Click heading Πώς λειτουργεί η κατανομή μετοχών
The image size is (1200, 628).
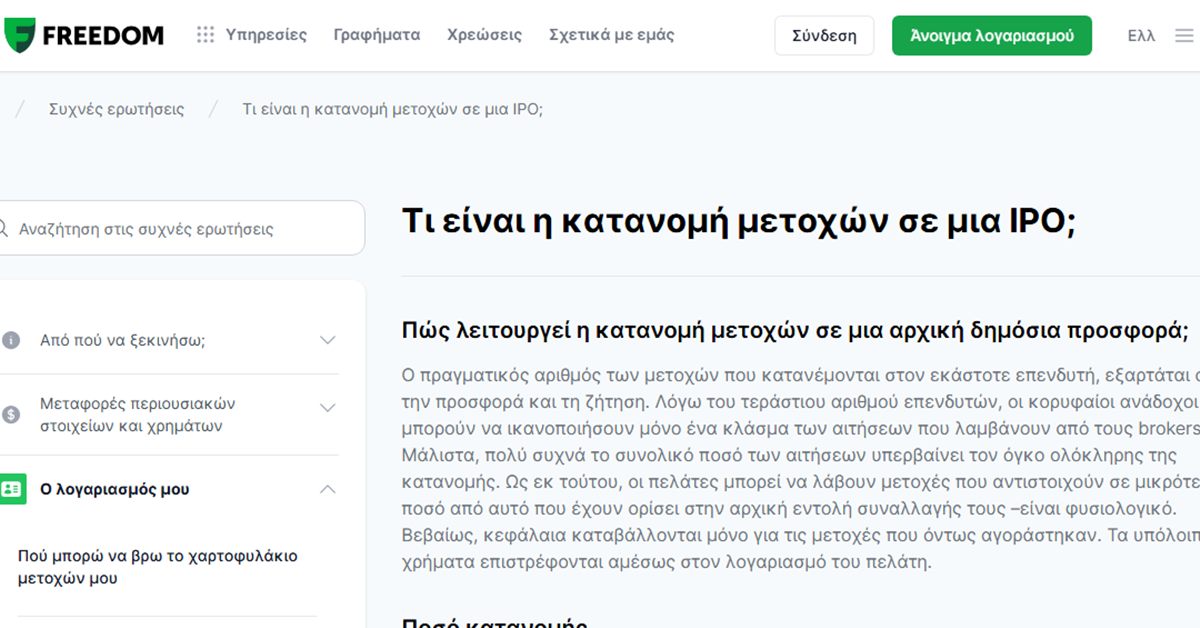pyautogui.click(x=795, y=331)
